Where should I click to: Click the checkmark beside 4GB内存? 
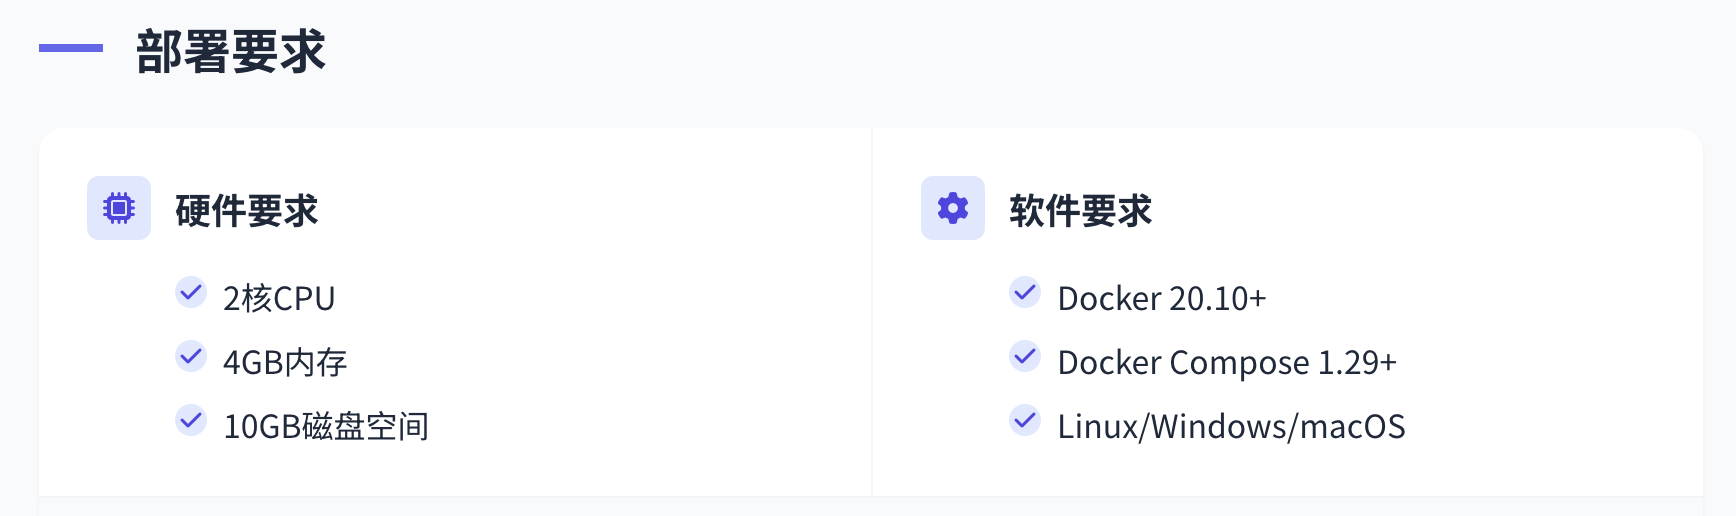[x=191, y=356]
